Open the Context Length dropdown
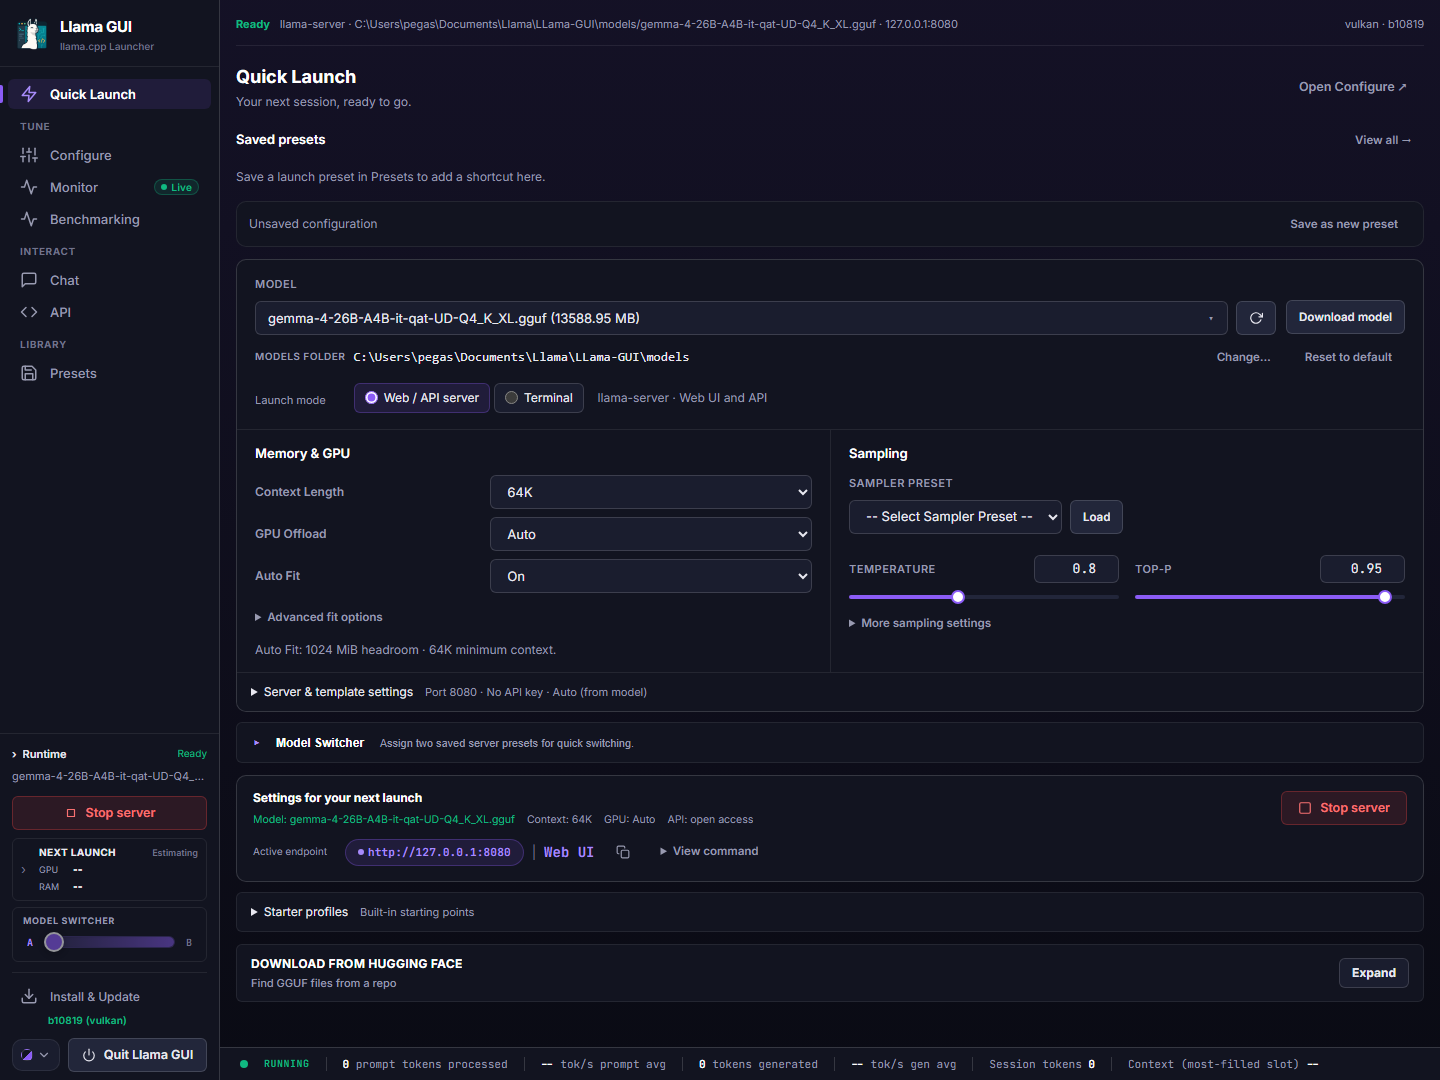 [651, 492]
